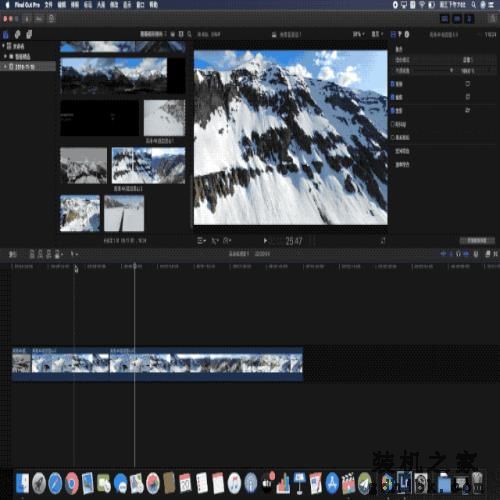Toggle timeline snapping button

tap(466, 254)
